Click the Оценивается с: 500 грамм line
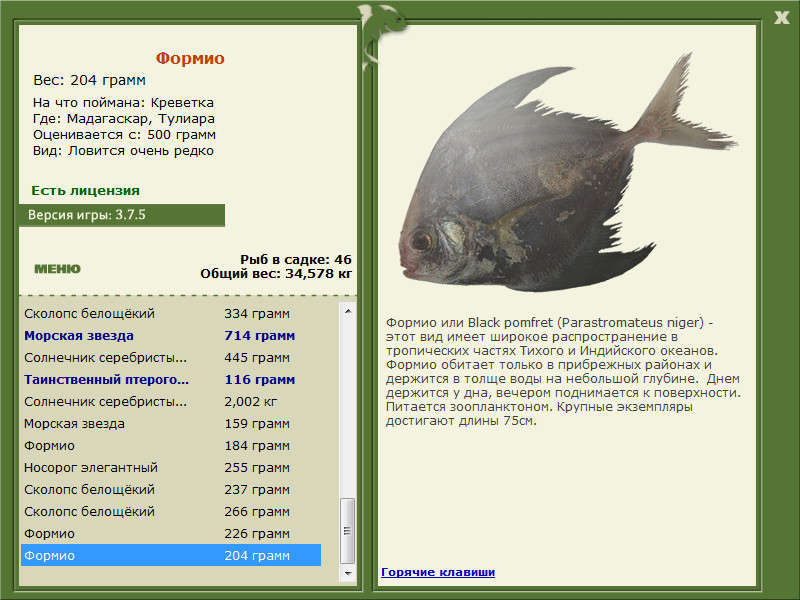Viewport: 800px width, 600px height. coord(124,135)
